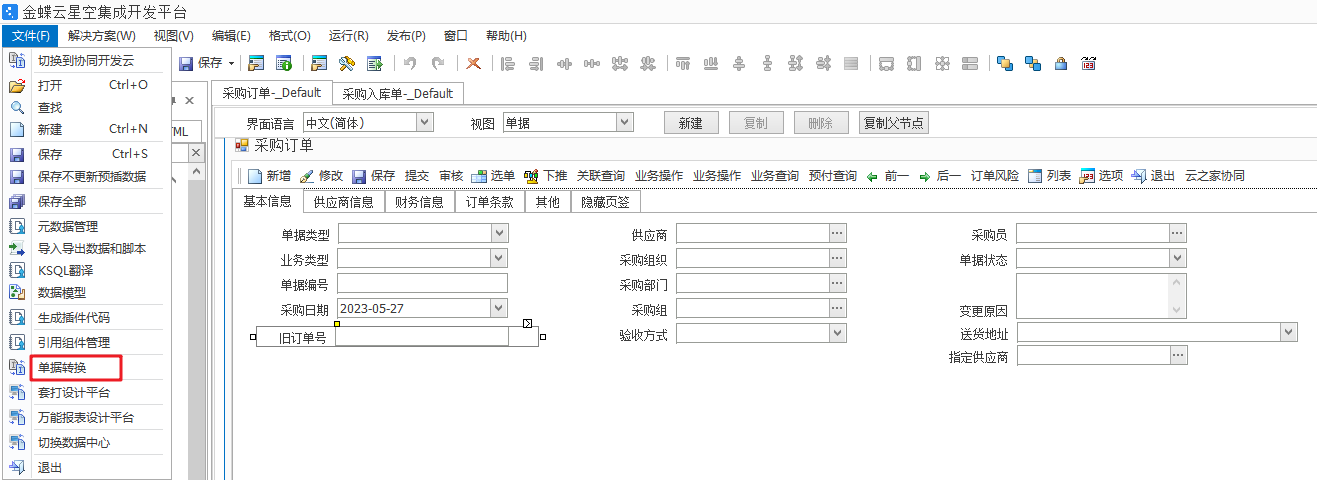Expand the 业务类型 dropdown
The width and height of the screenshot is (1317, 480).
pos(499,258)
